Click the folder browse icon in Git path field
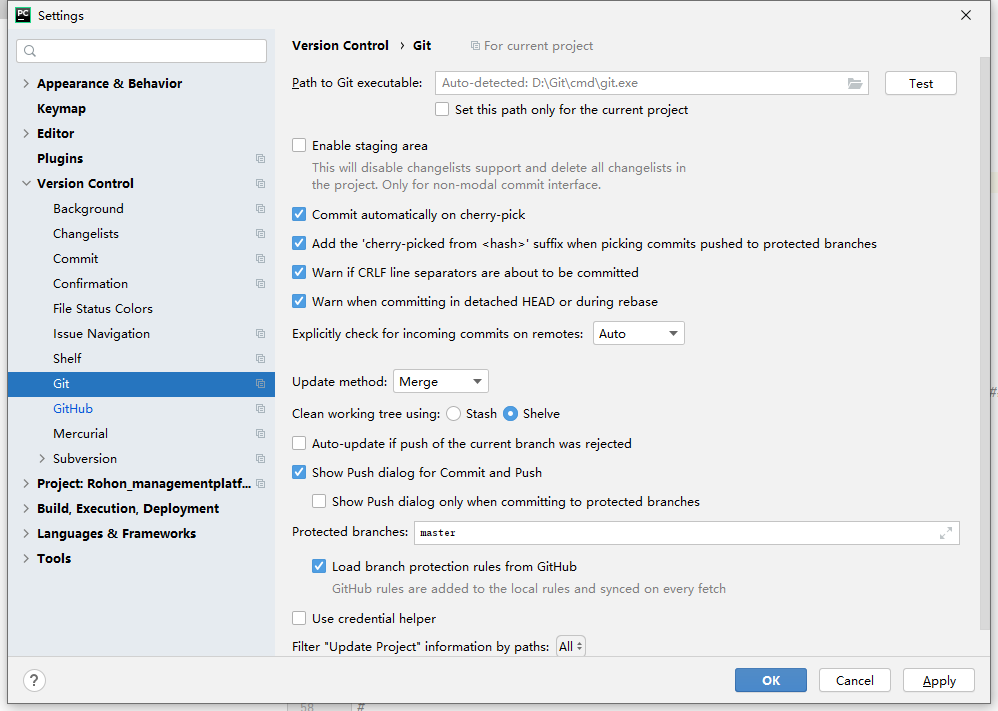Screen dimensions: 998x711 tap(854, 83)
